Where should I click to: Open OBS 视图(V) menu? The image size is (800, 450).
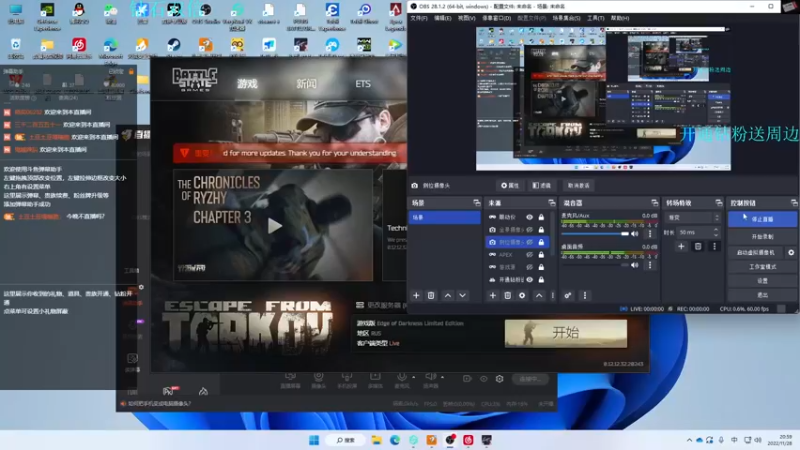(x=466, y=18)
